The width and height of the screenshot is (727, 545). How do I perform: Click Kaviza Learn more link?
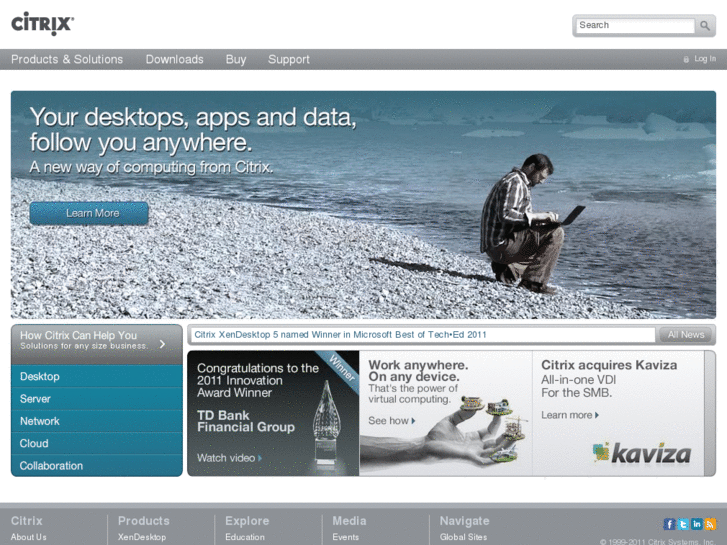(570, 415)
